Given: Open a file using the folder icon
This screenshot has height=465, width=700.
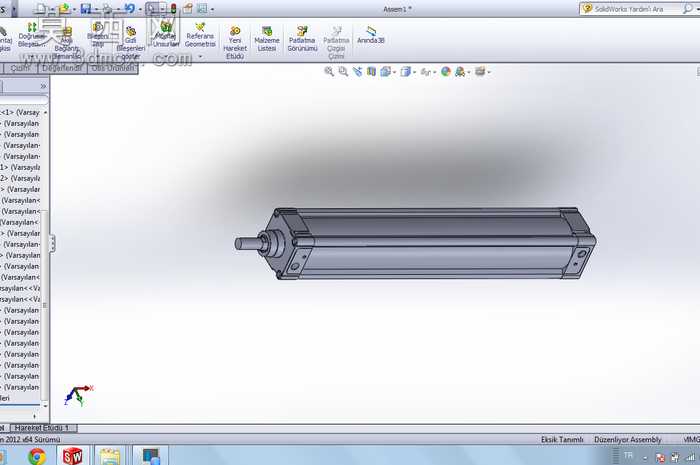Looking at the screenshot, I should click(64, 8).
